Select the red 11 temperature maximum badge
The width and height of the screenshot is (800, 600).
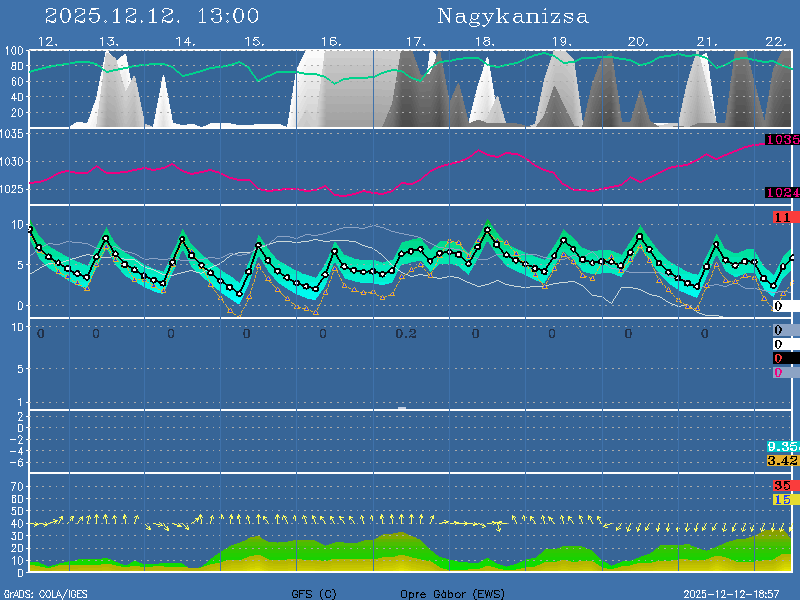click(x=783, y=217)
